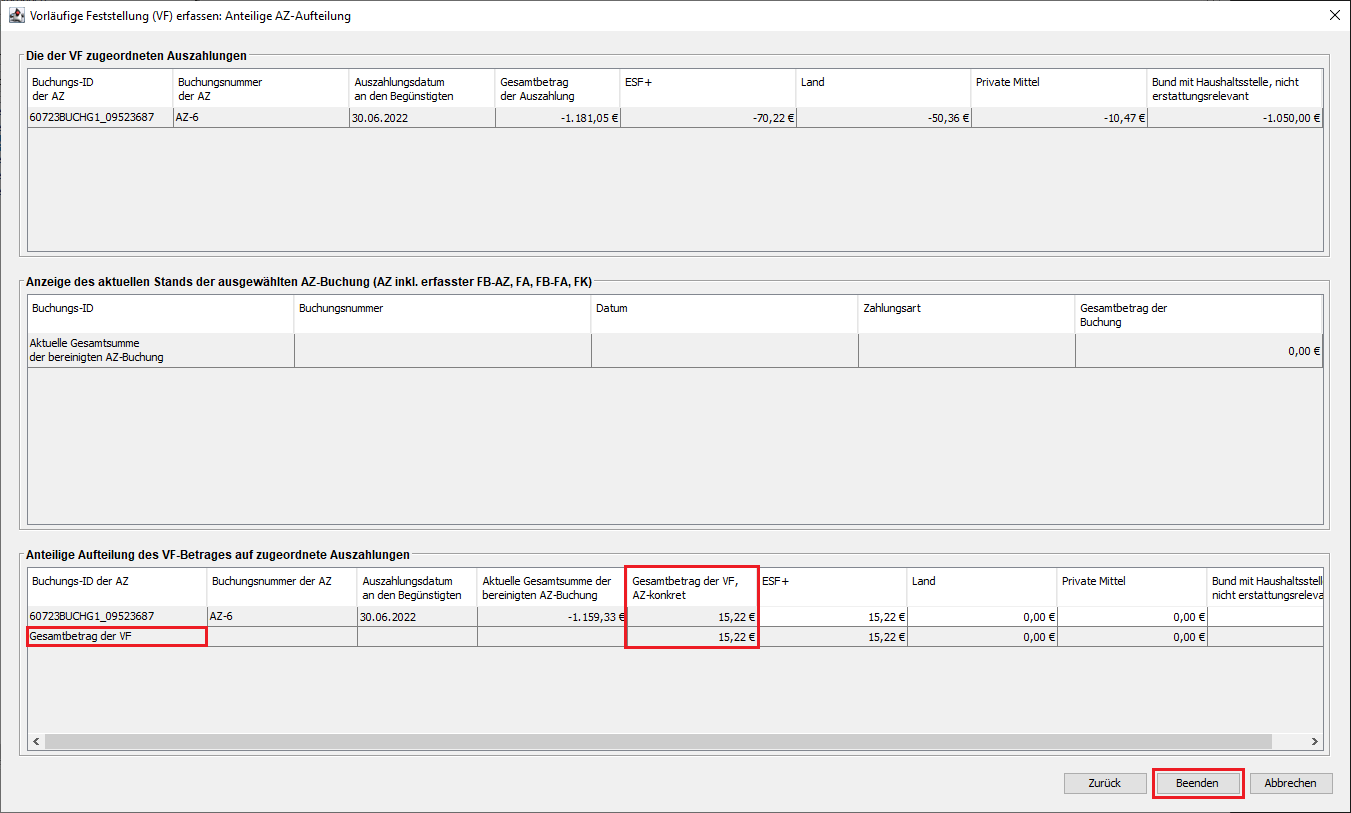Select the 30.06.2022 date in the top table
The height and width of the screenshot is (813, 1351).
click(422, 117)
